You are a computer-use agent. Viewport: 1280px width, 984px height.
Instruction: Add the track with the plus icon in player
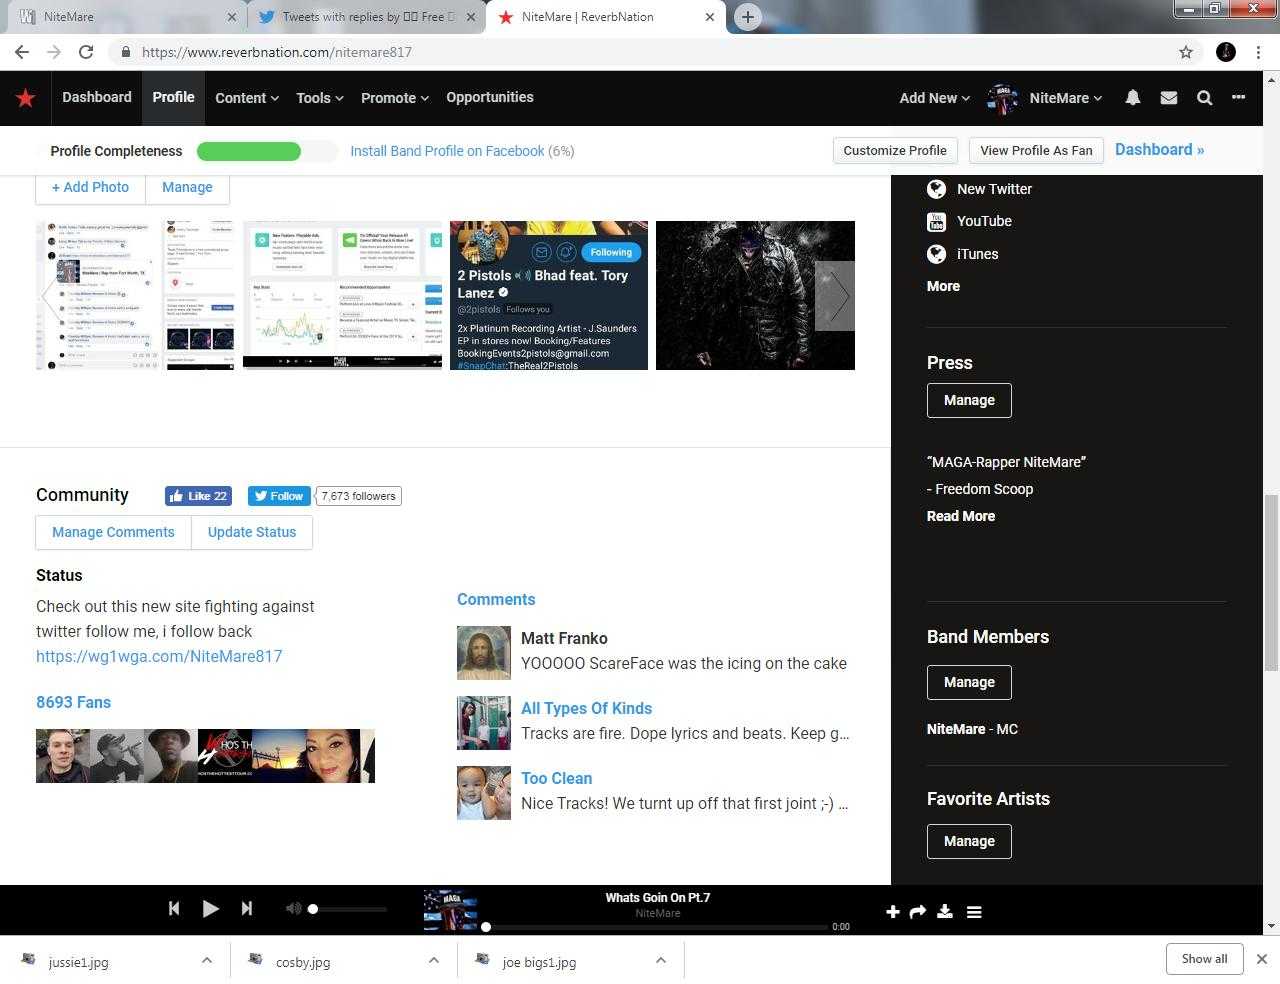click(892, 911)
